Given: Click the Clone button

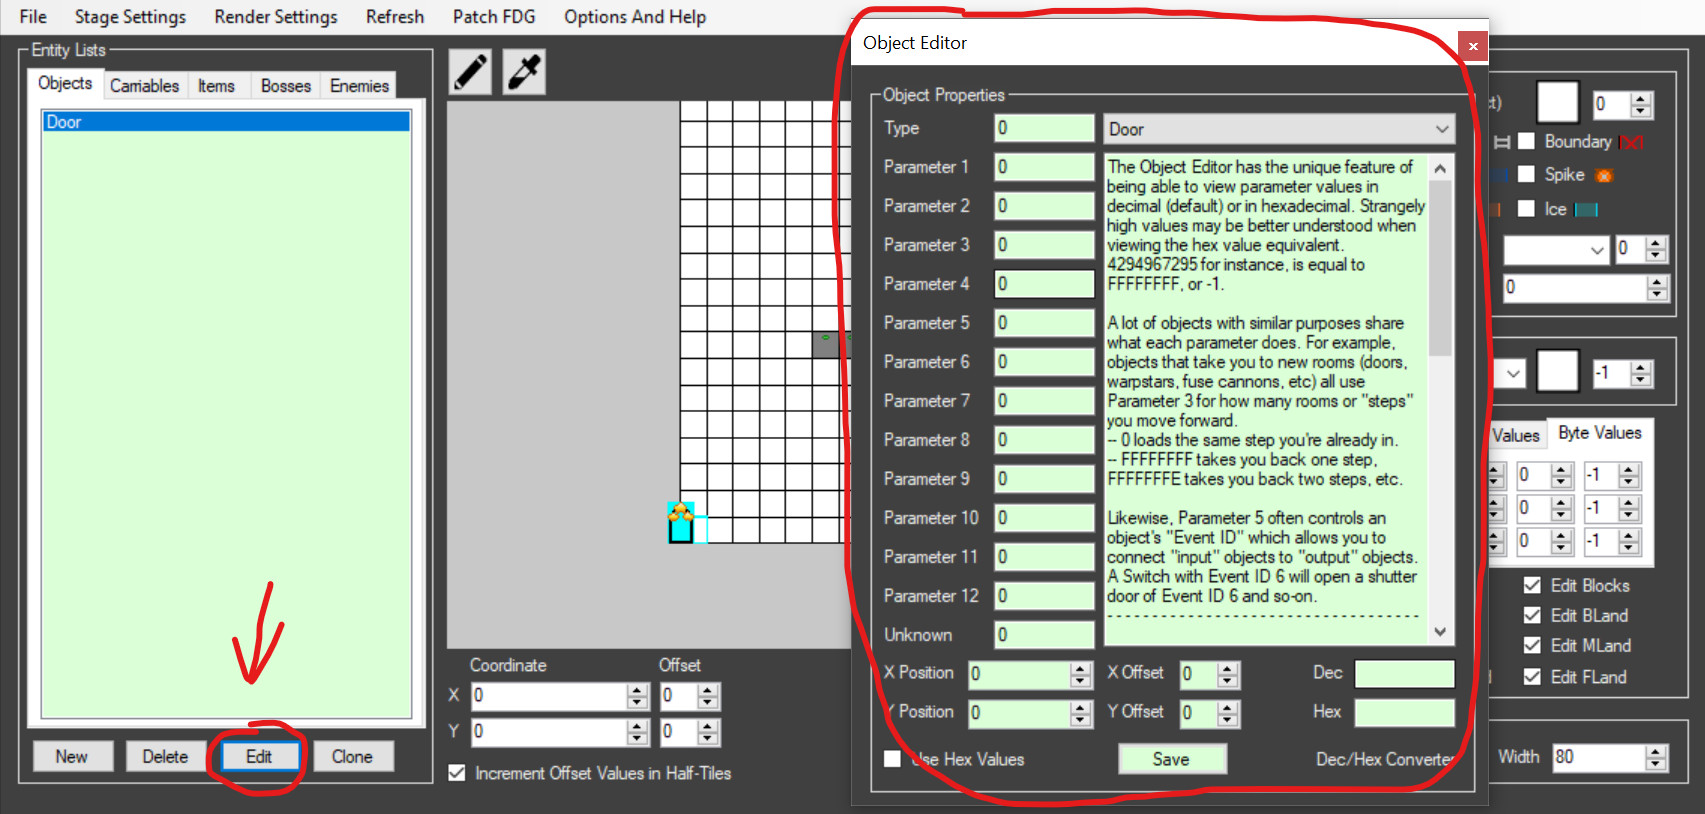Looking at the screenshot, I should click(x=352, y=756).
